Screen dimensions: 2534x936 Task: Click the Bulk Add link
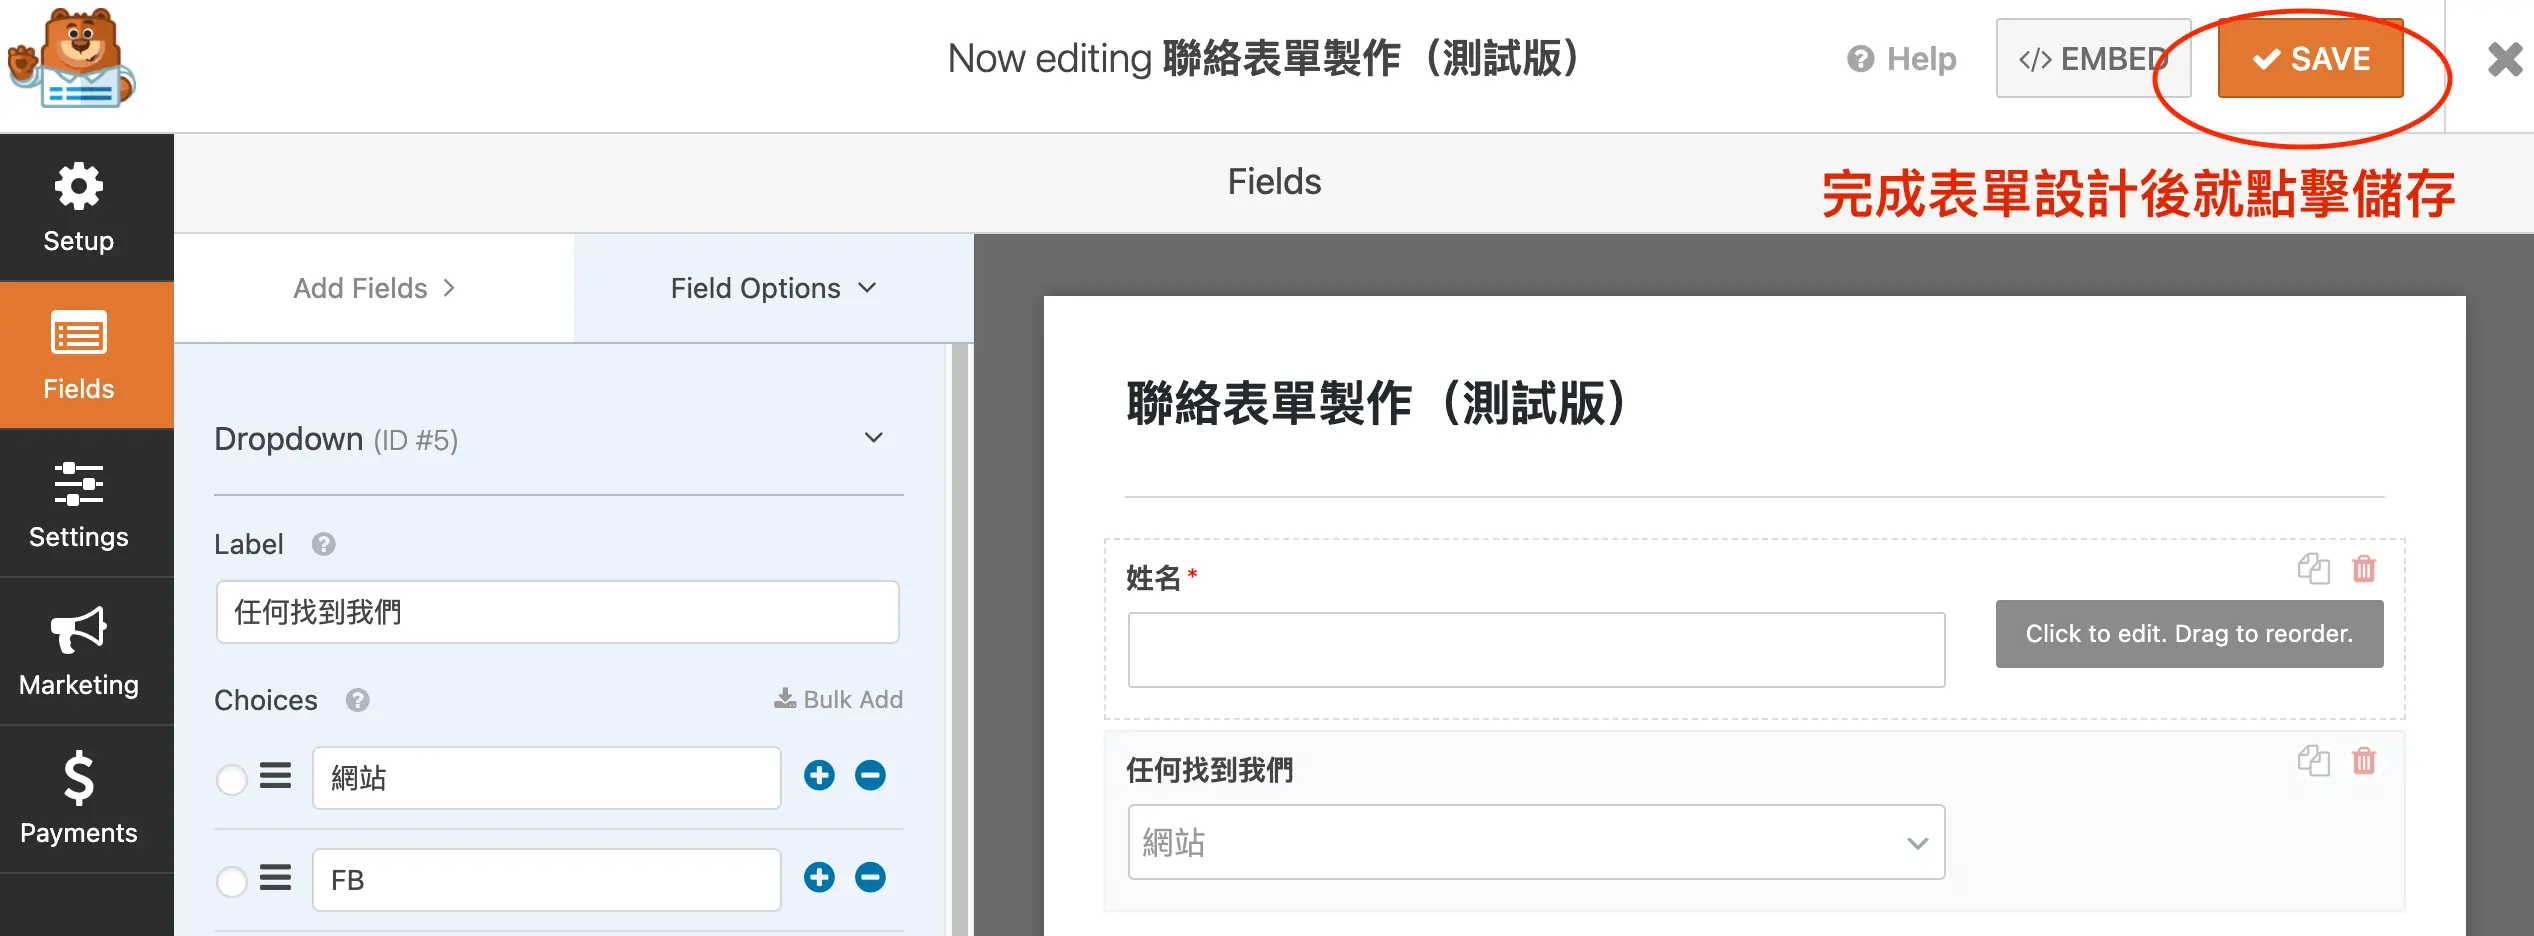838,699
